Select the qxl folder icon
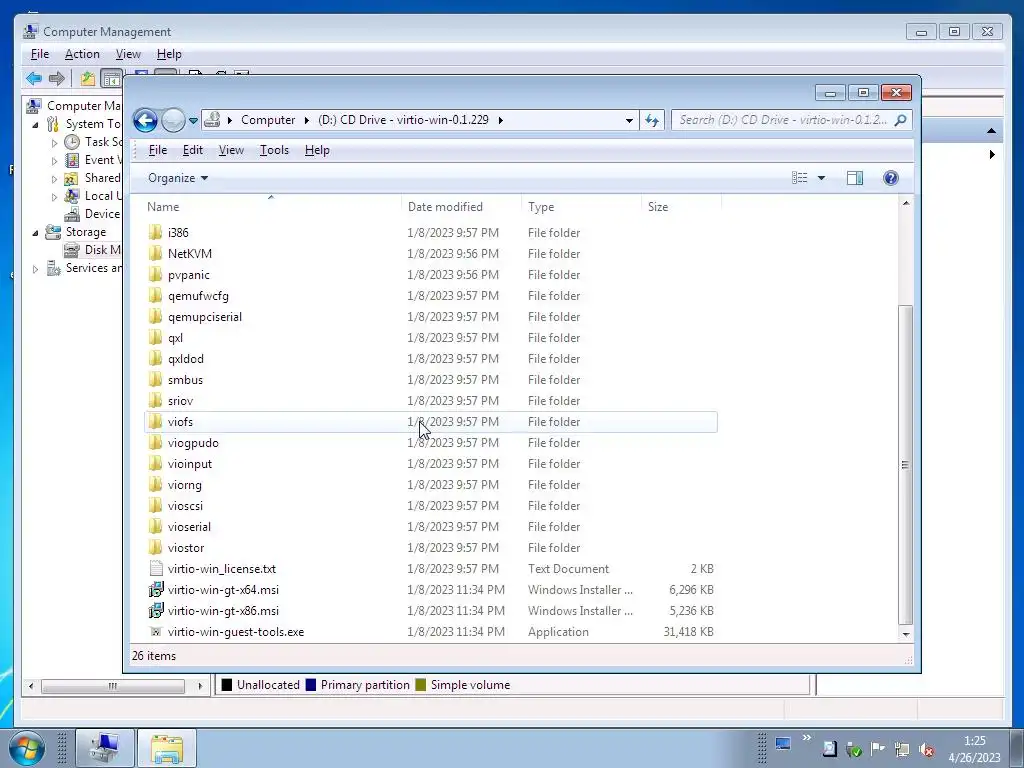 [x=155, y=338]
